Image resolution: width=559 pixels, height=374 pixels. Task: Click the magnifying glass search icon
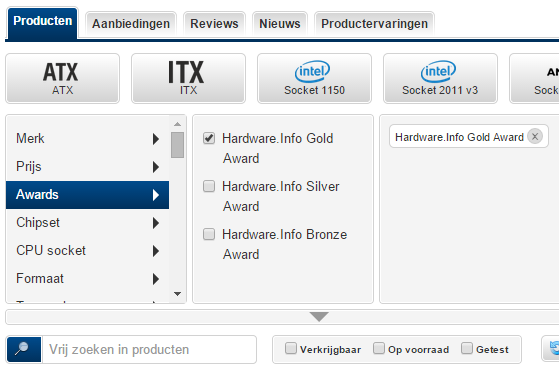24,349
